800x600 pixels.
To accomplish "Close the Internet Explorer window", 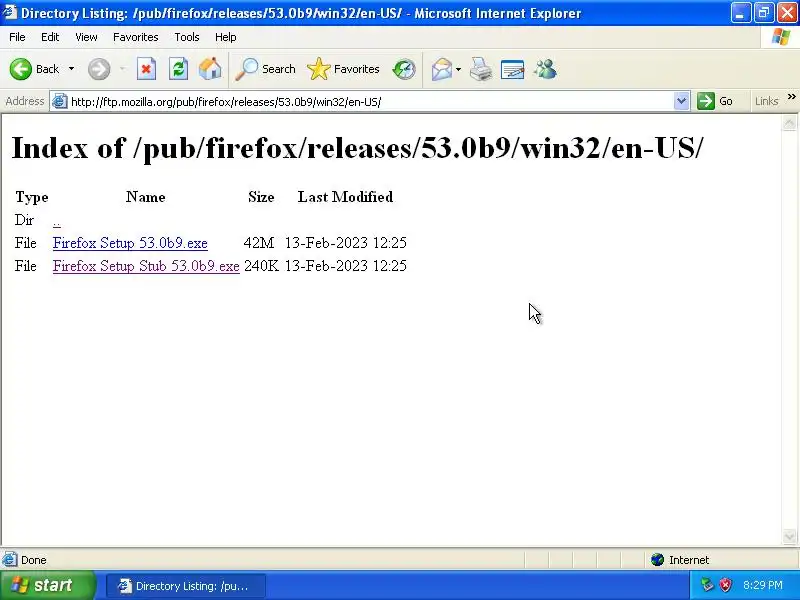I will click(787, 13).
